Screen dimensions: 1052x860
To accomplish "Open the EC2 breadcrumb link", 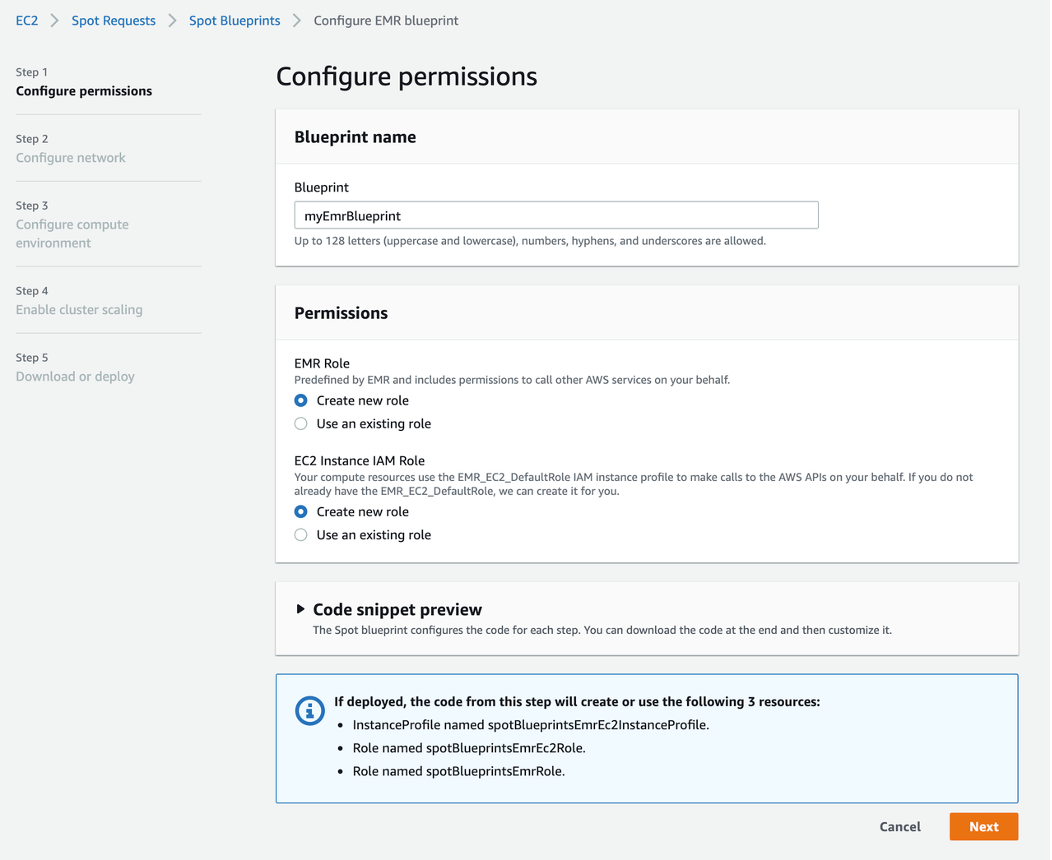I will click(27, 21).
